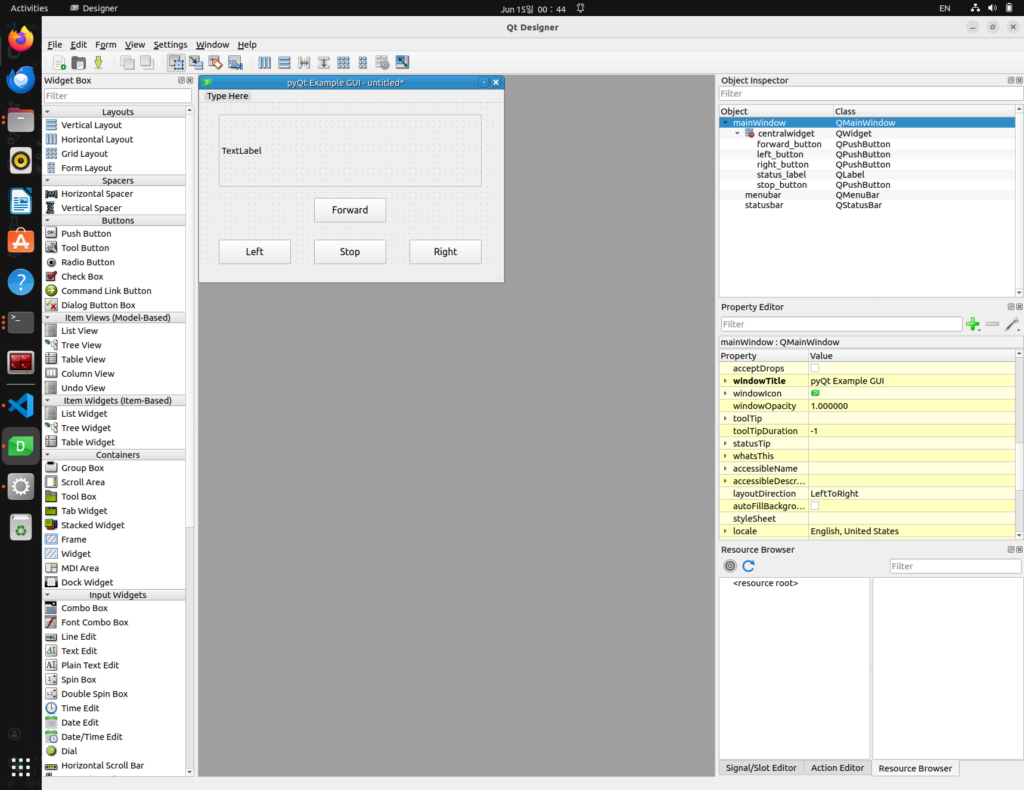Image resolution: width=1024 pixels, height=790 pixels.
Task: Open the Form menu
Action: 106,44
